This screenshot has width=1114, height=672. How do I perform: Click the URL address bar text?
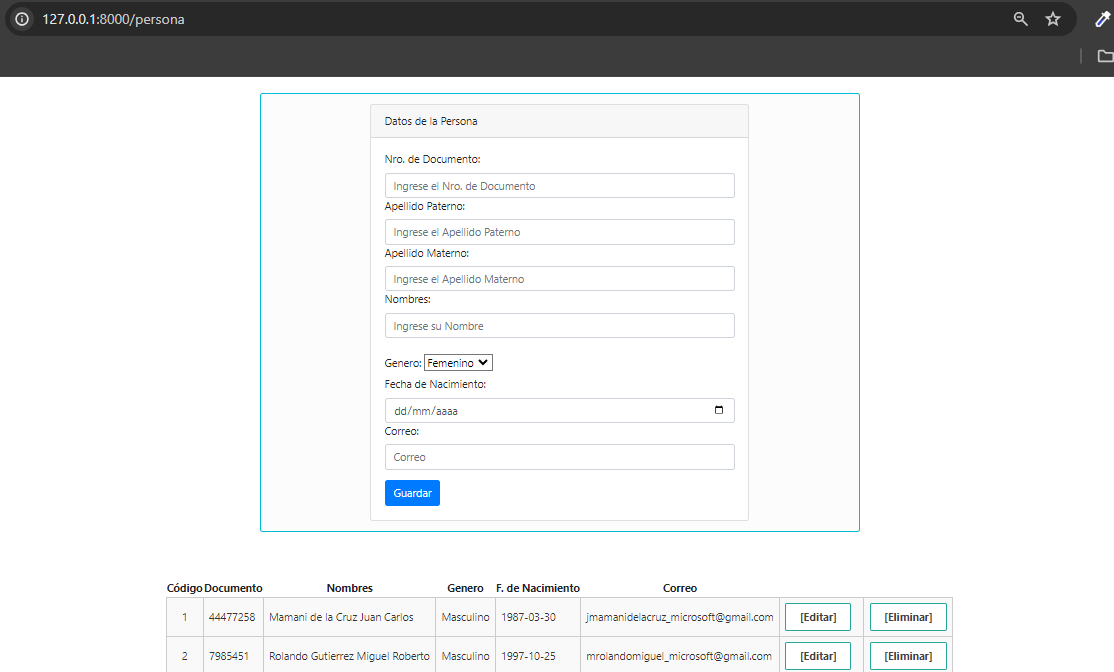[113, 19]
